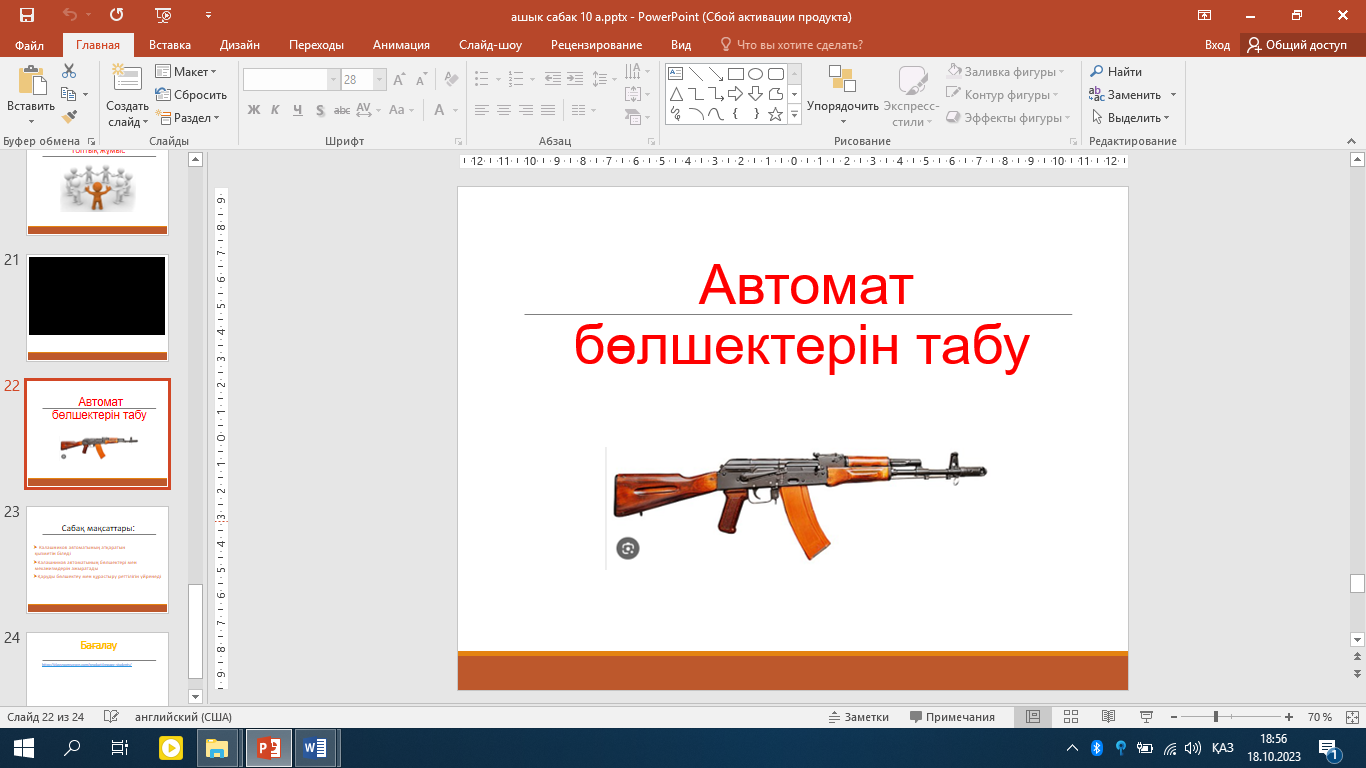This screenshot has height=768, width=1366.
Task: Open the Change Case (Aa) dropdown
Action: coord(400,110)
